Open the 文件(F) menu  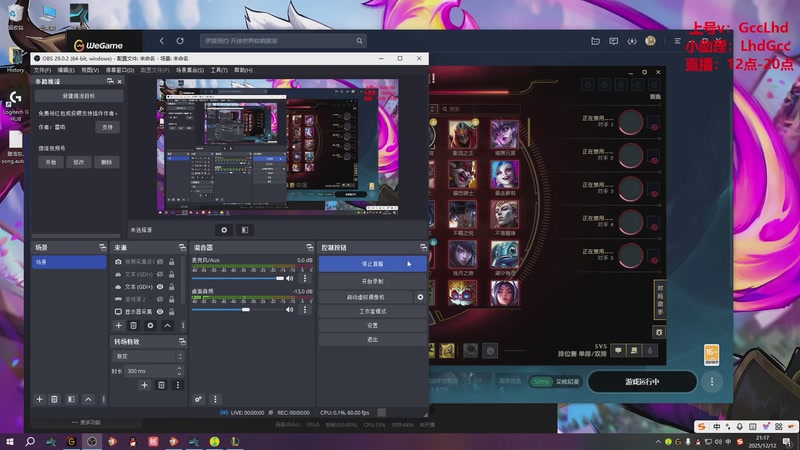42,70
